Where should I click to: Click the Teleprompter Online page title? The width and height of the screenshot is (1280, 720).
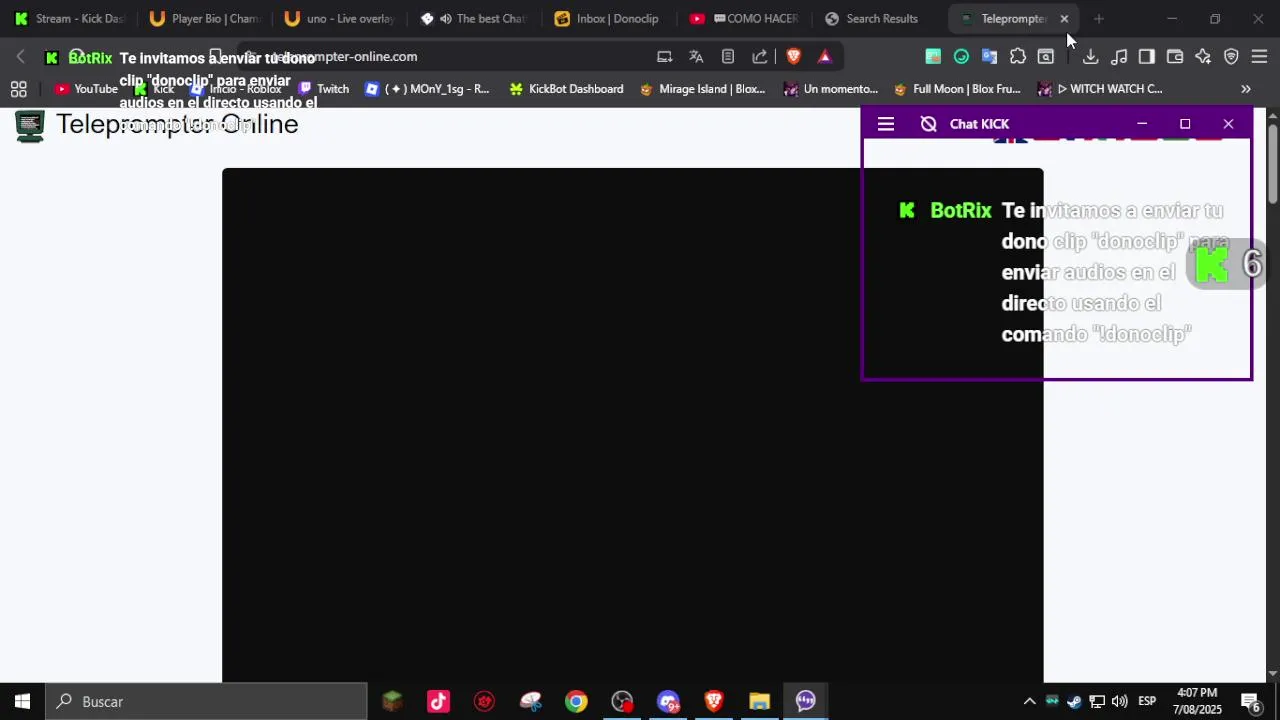[x=177, y=124]
